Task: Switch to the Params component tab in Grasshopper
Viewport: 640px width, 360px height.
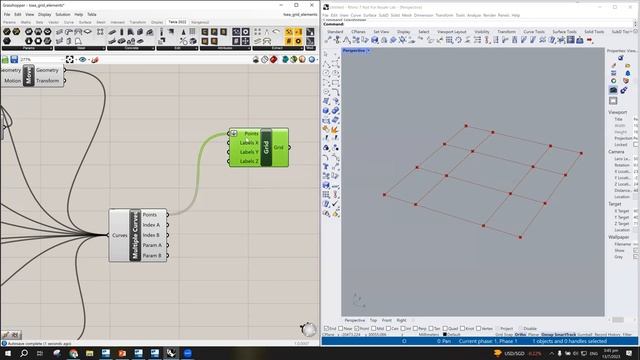Action: point(9,22)
